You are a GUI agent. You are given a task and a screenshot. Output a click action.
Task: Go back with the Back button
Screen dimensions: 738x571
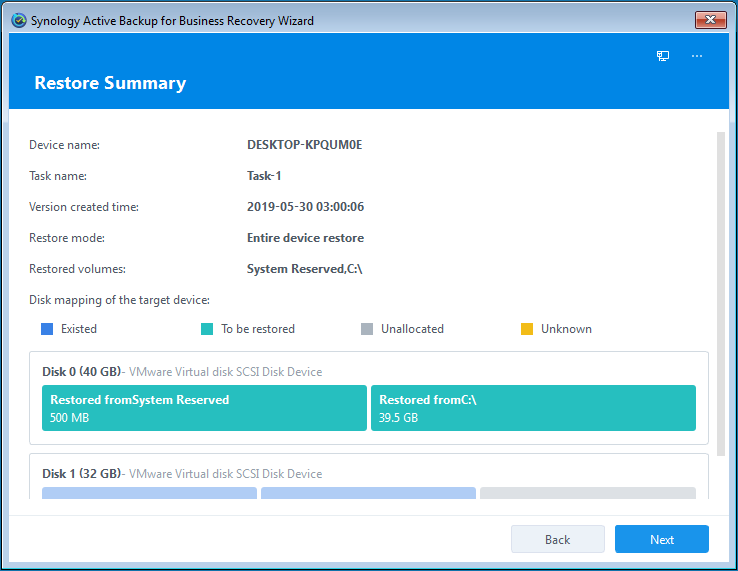point(557,539)
